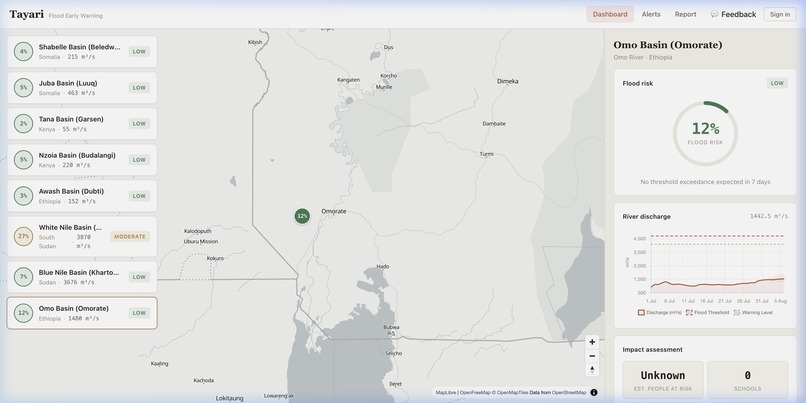Click the 12% map marker near Omorate
Screen dimensions: 806x403
302,216
